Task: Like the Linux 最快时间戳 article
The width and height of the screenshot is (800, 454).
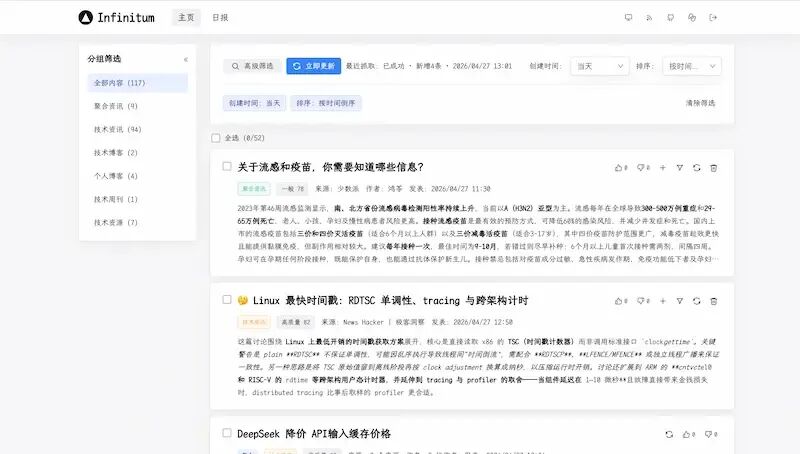Action: 621,301
